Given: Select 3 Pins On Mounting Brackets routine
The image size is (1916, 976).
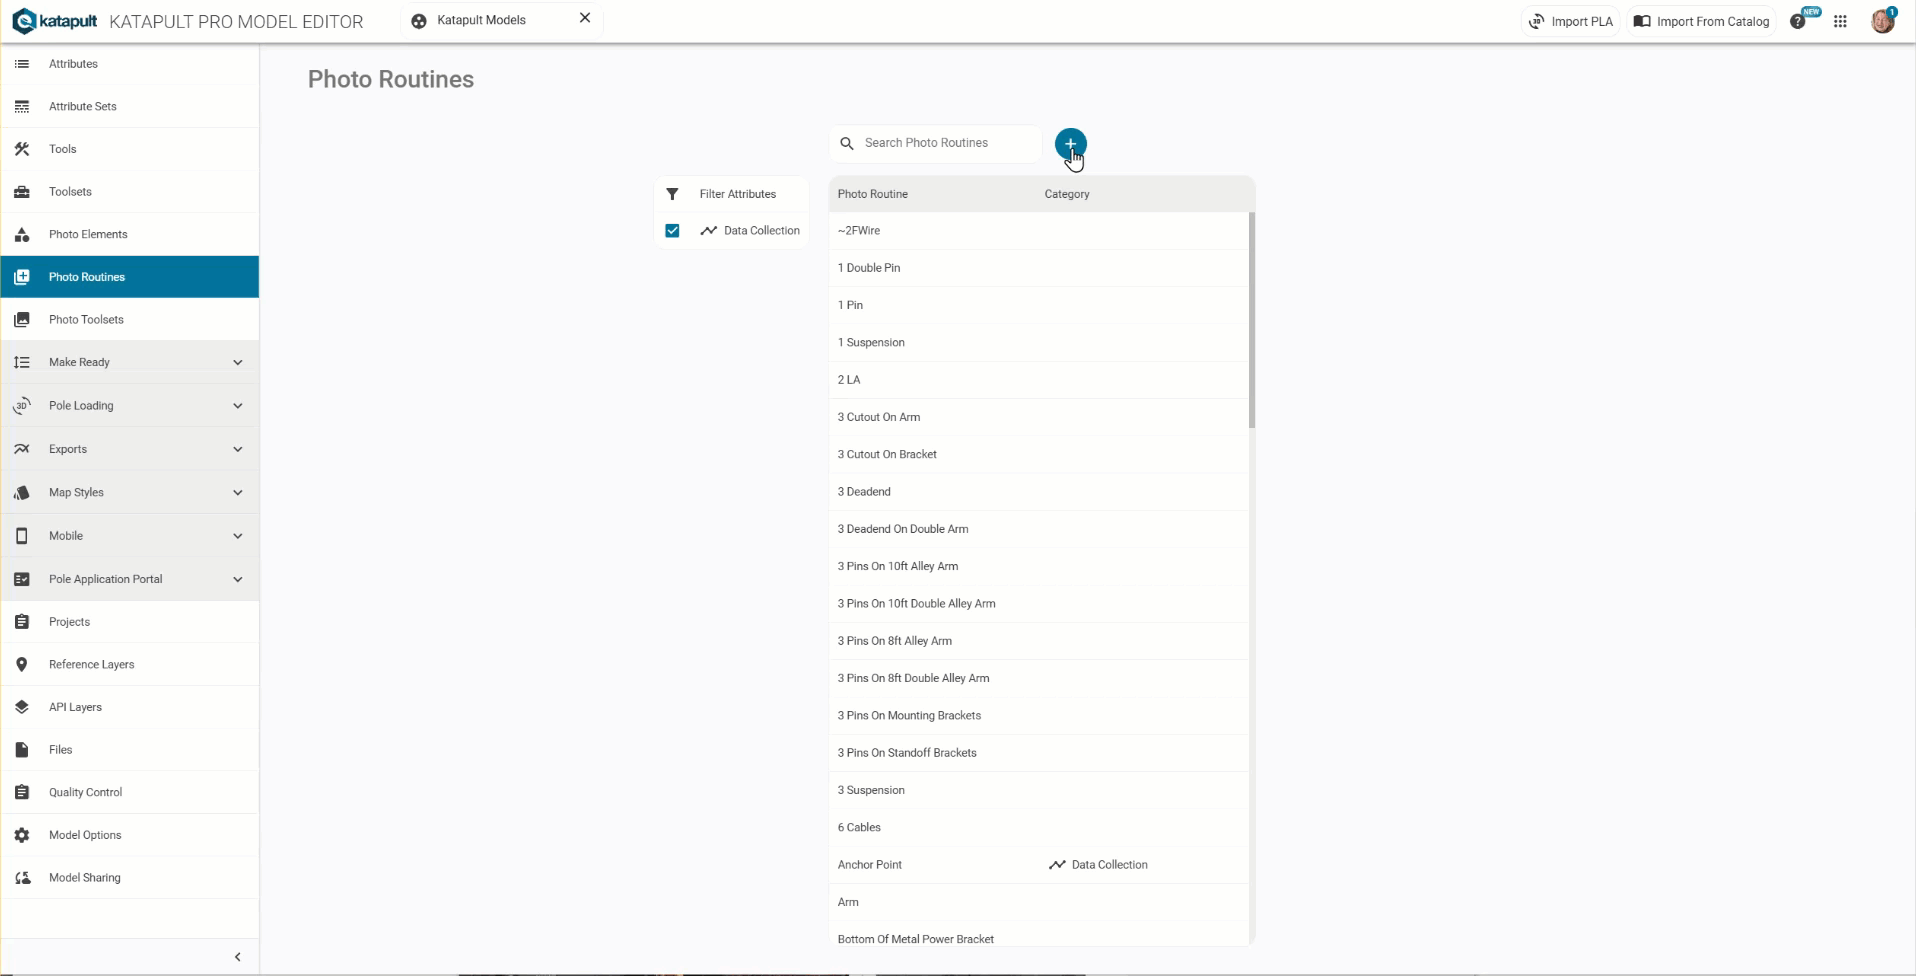Looking at the screenshot, I should 1039,716.
